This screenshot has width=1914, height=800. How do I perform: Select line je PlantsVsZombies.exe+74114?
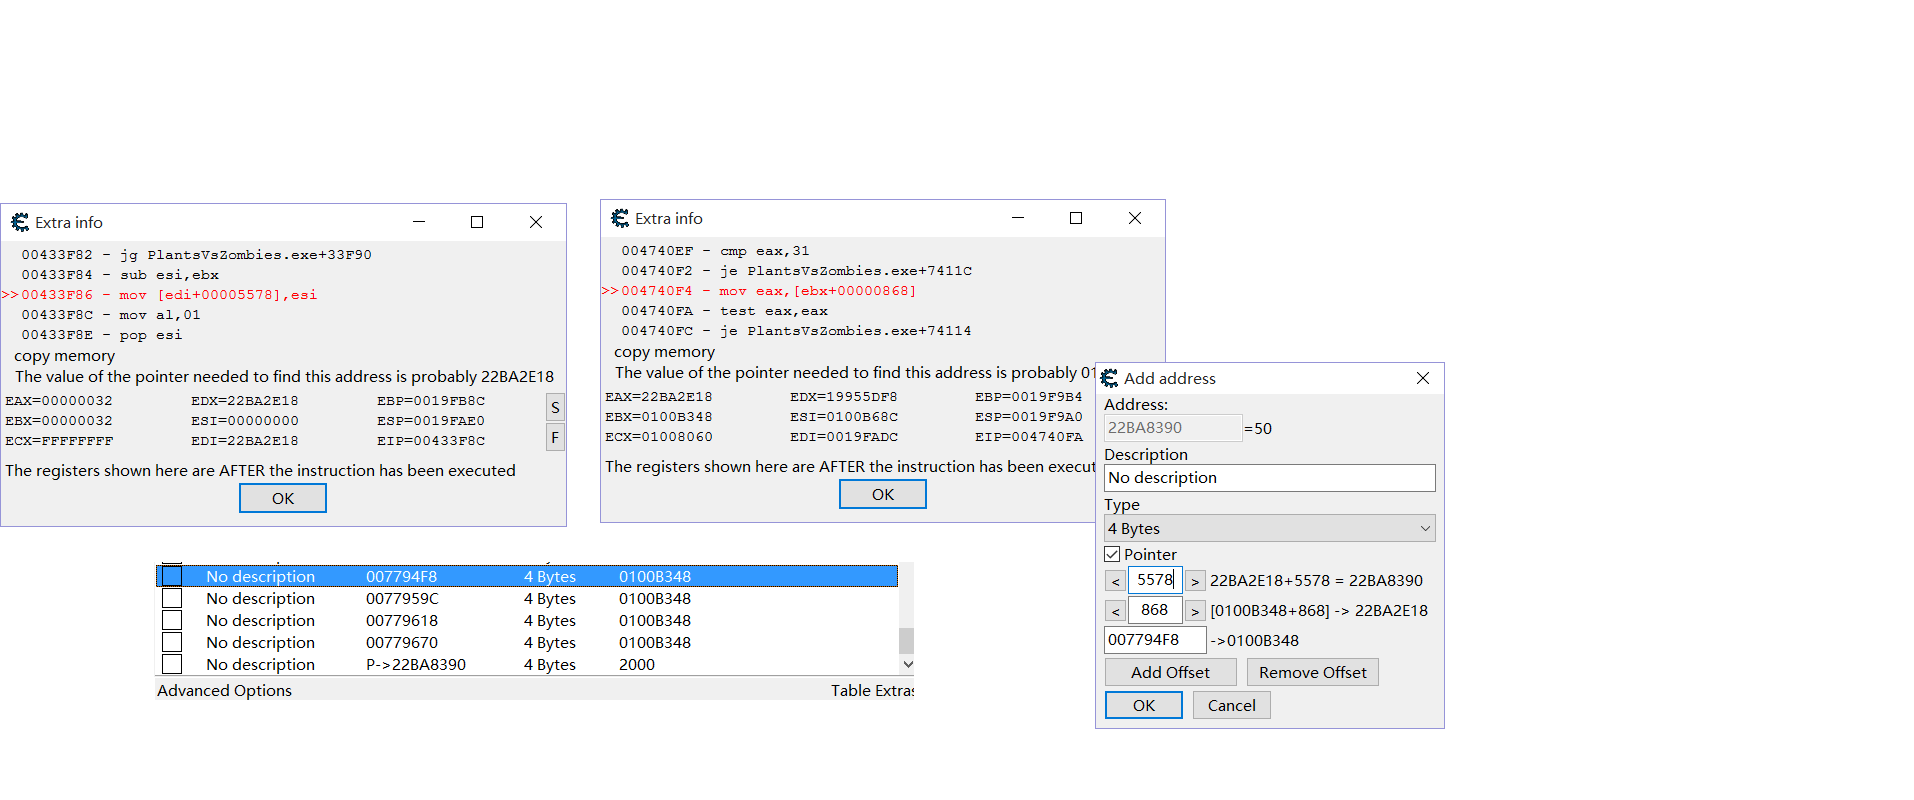(x=797, y=331)
